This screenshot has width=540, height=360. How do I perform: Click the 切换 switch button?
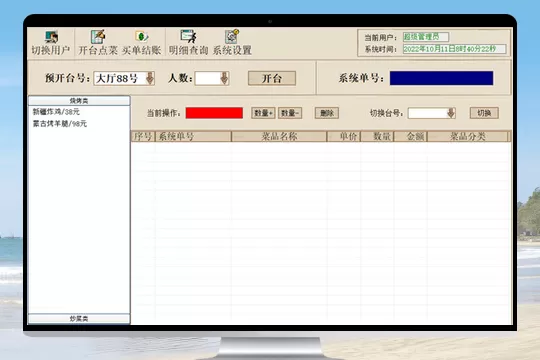[484, 113]
